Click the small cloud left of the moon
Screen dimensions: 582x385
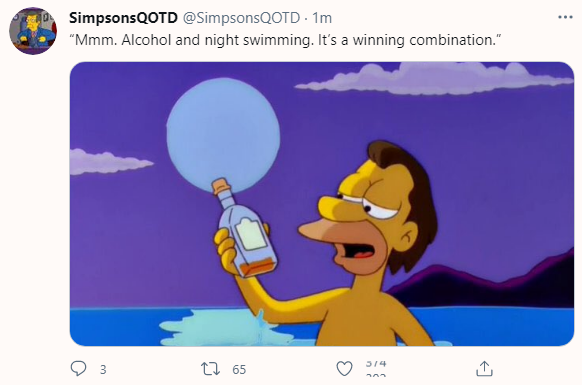[x=109, y=161]
